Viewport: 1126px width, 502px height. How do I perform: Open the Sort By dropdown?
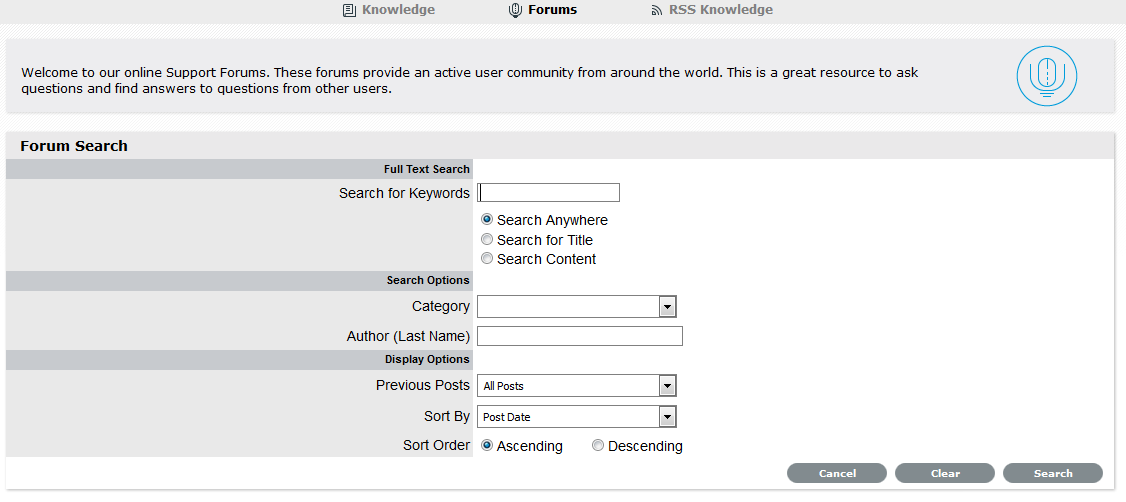tap(577, 417)
